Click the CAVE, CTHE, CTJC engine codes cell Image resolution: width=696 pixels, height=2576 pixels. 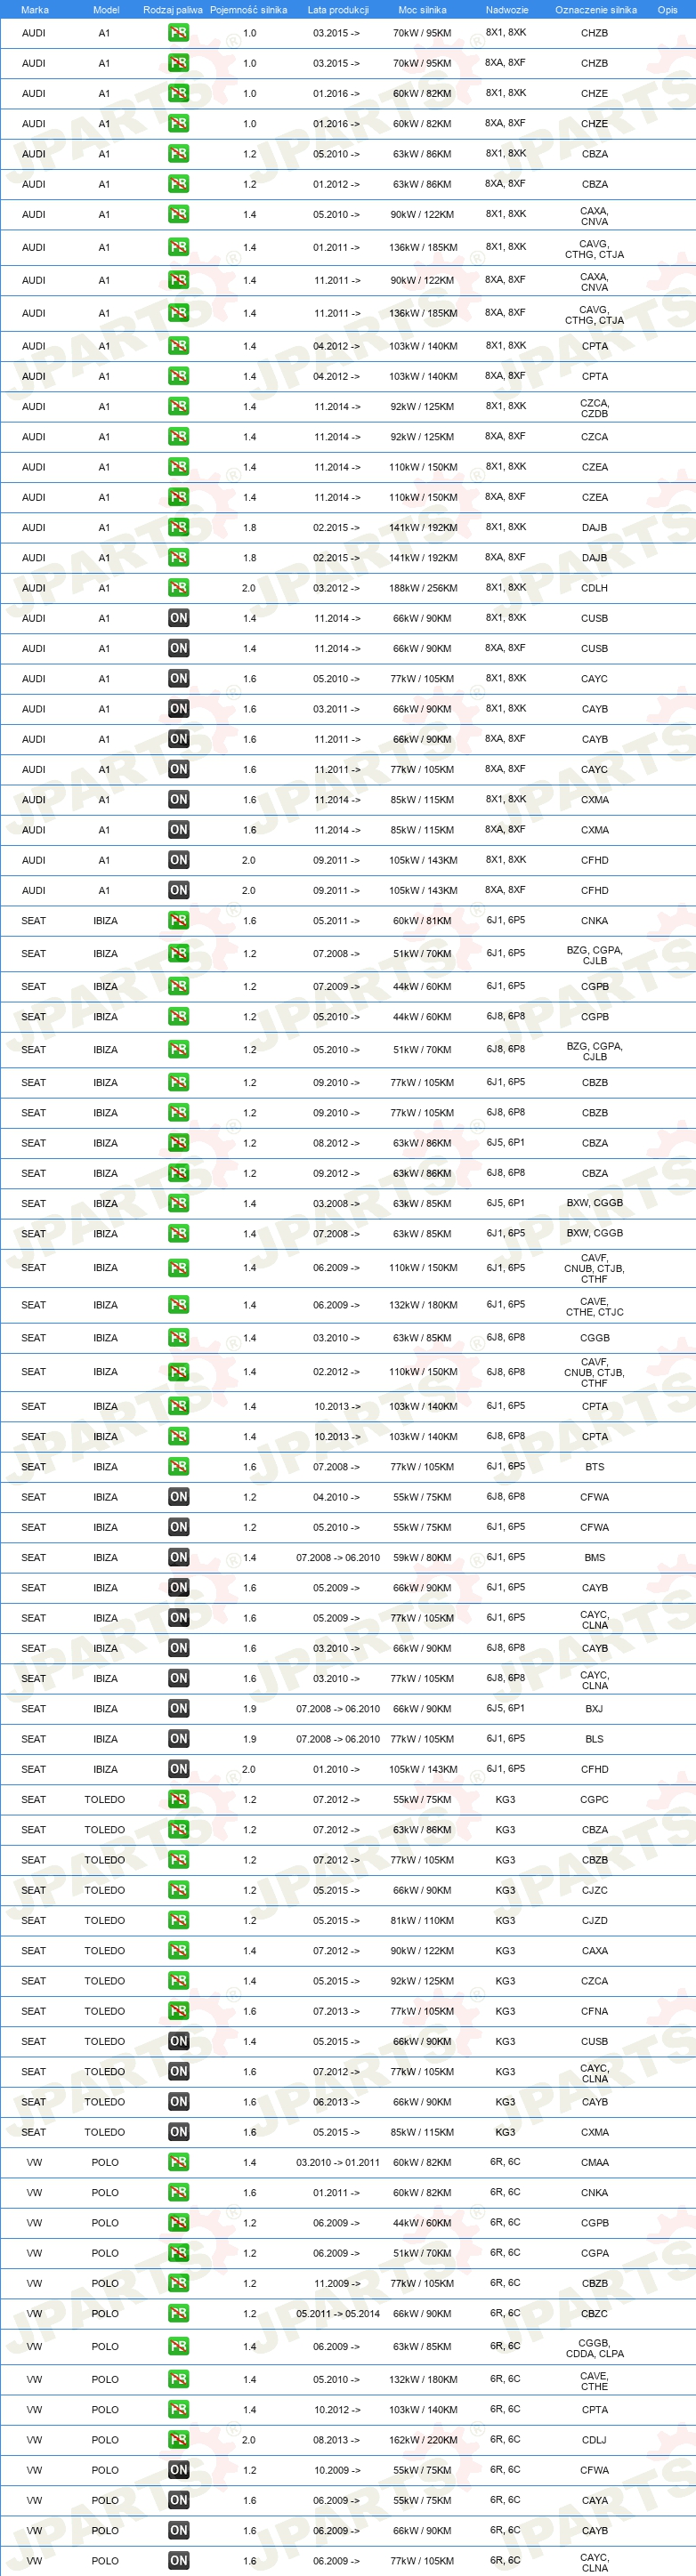(x=594, y=1306)
